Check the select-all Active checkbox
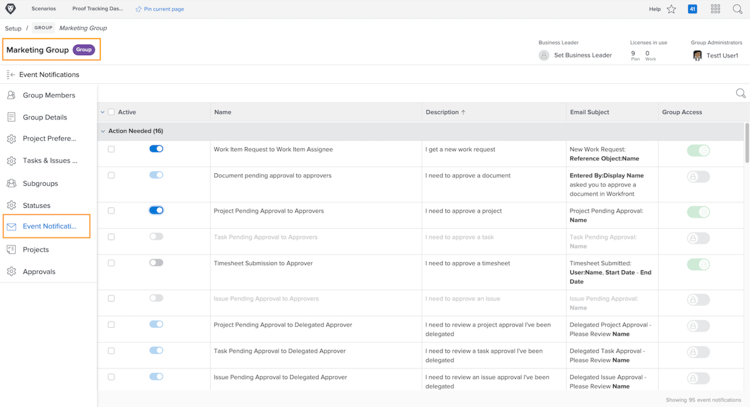The height and width of the screenshot is (407, 750). pyautogui.click(x=111, y=112)
